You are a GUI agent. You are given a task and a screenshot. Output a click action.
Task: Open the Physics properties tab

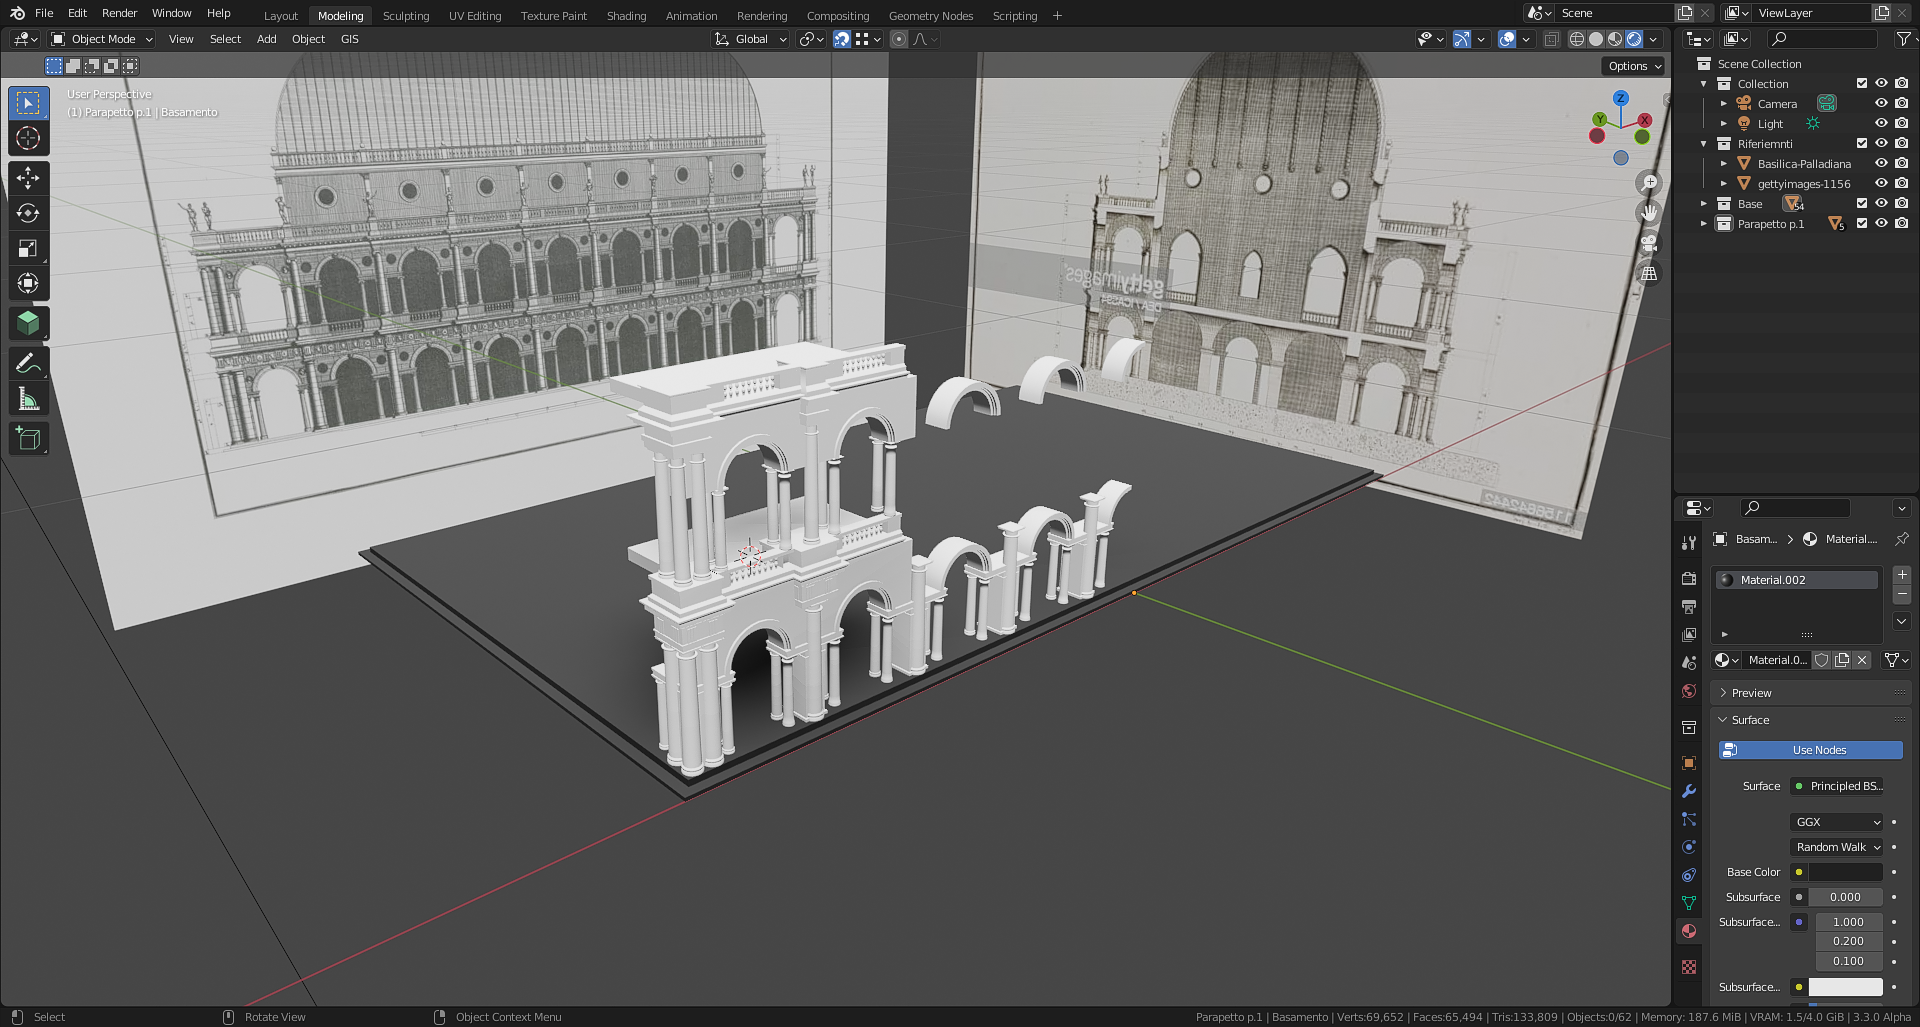pyautogui.click(x=1689, y=846)
